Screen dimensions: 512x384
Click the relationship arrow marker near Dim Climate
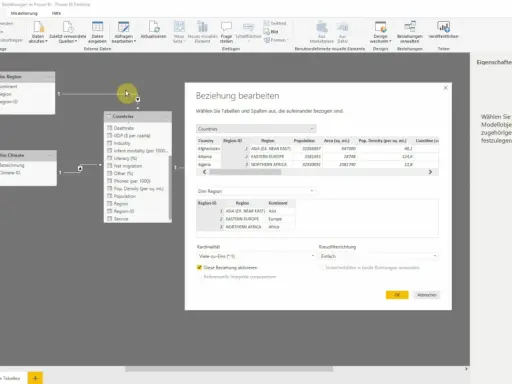[x=80, y=168]
